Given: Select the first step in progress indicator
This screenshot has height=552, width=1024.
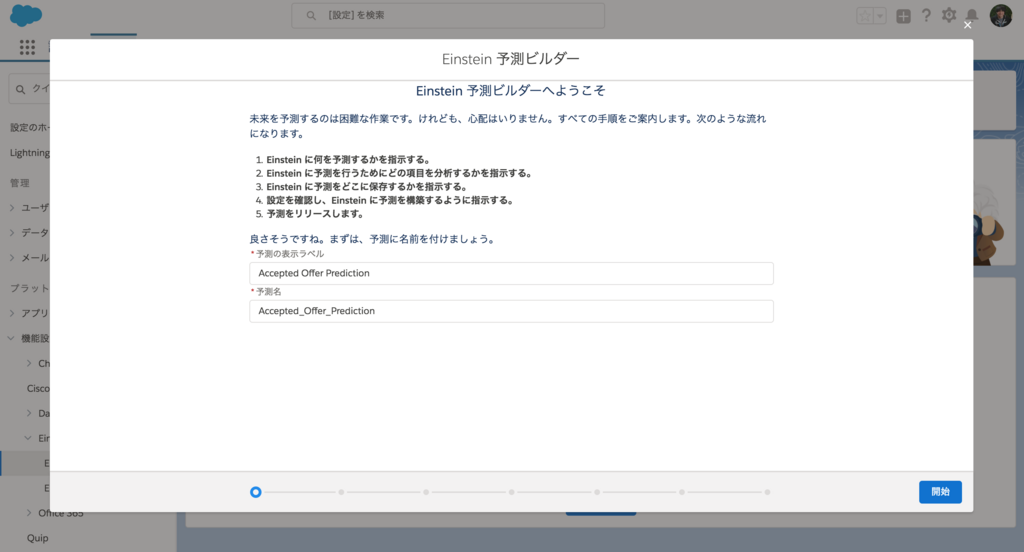Looking at the screenshot, I should click(255, 492).
